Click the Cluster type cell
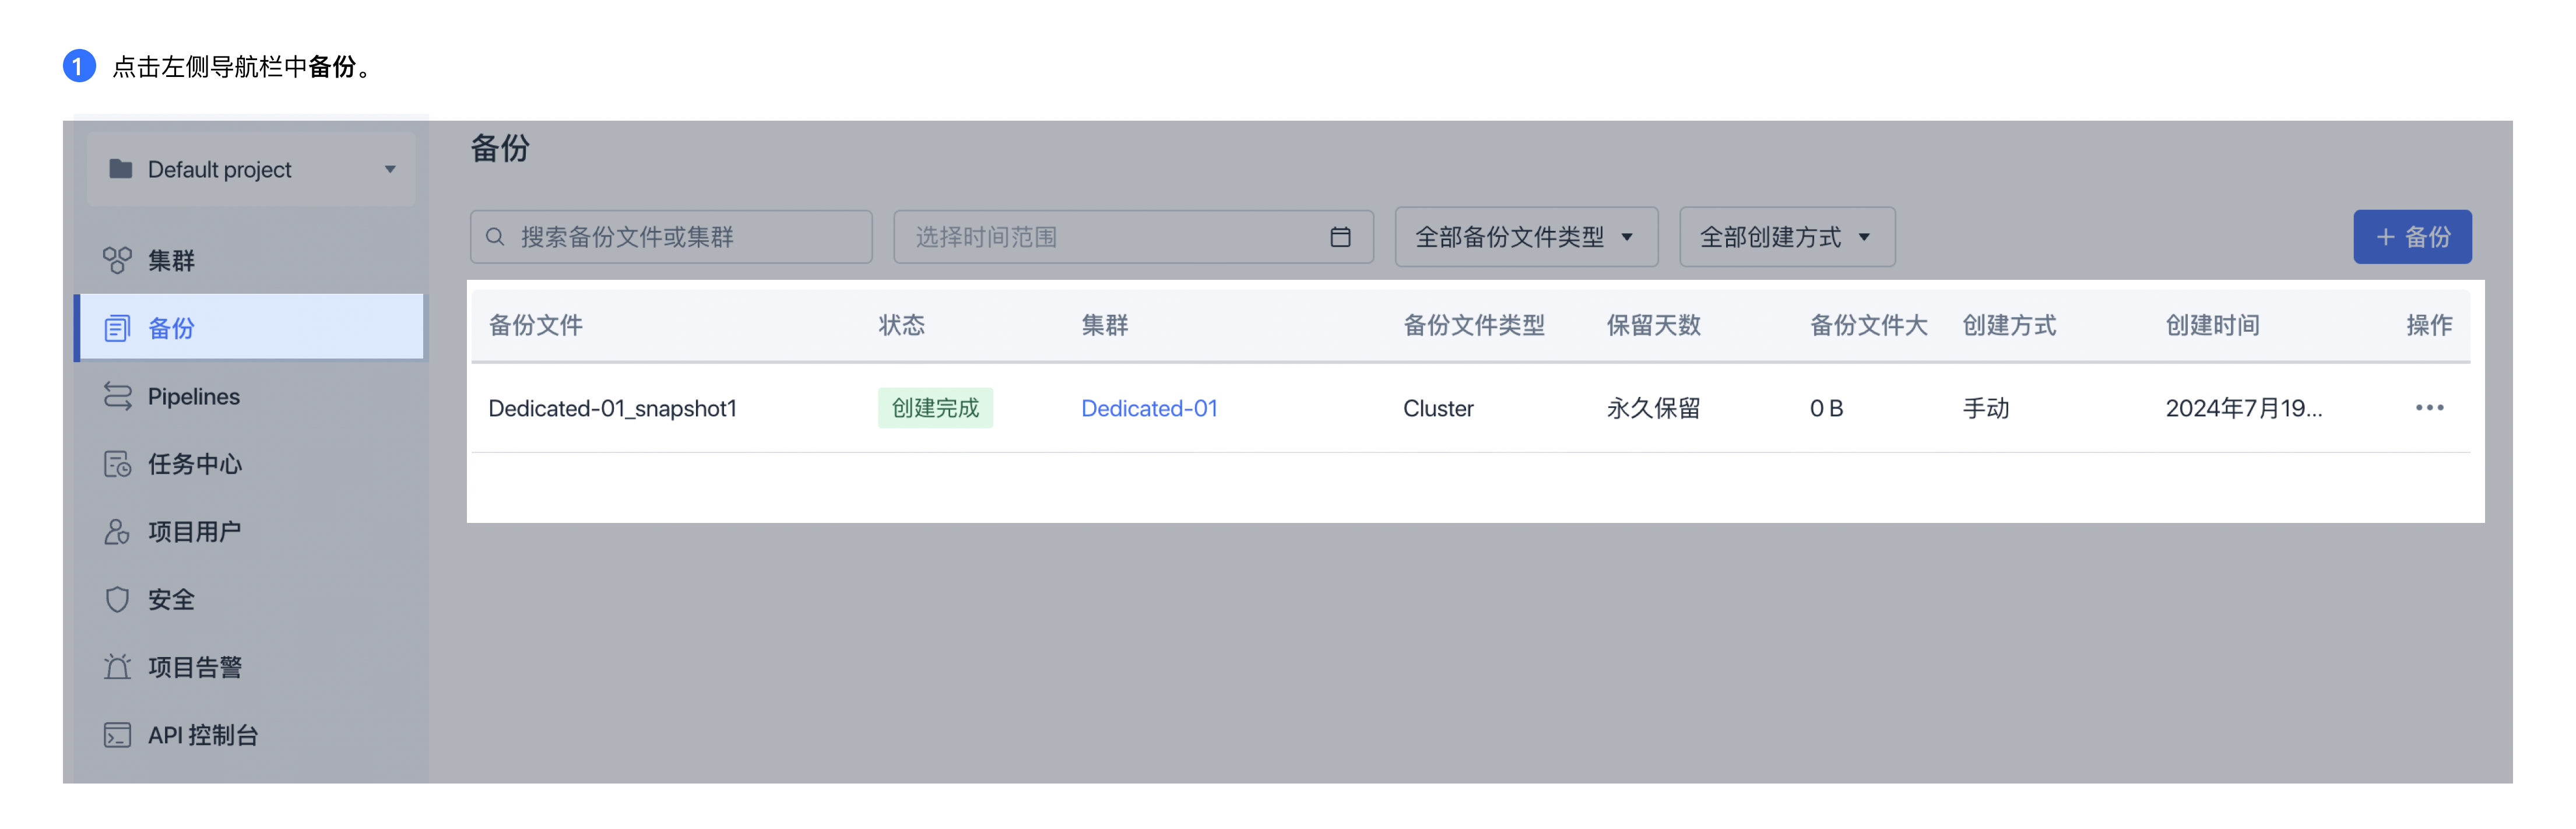 pyautogui.click(x=1438, y=408)
